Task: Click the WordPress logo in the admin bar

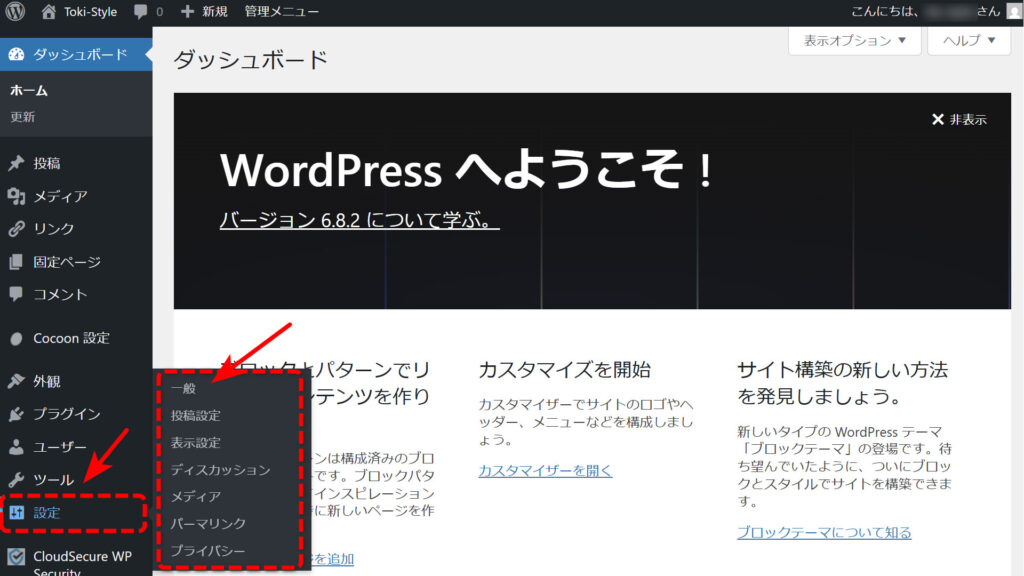Action: (15, 12)
